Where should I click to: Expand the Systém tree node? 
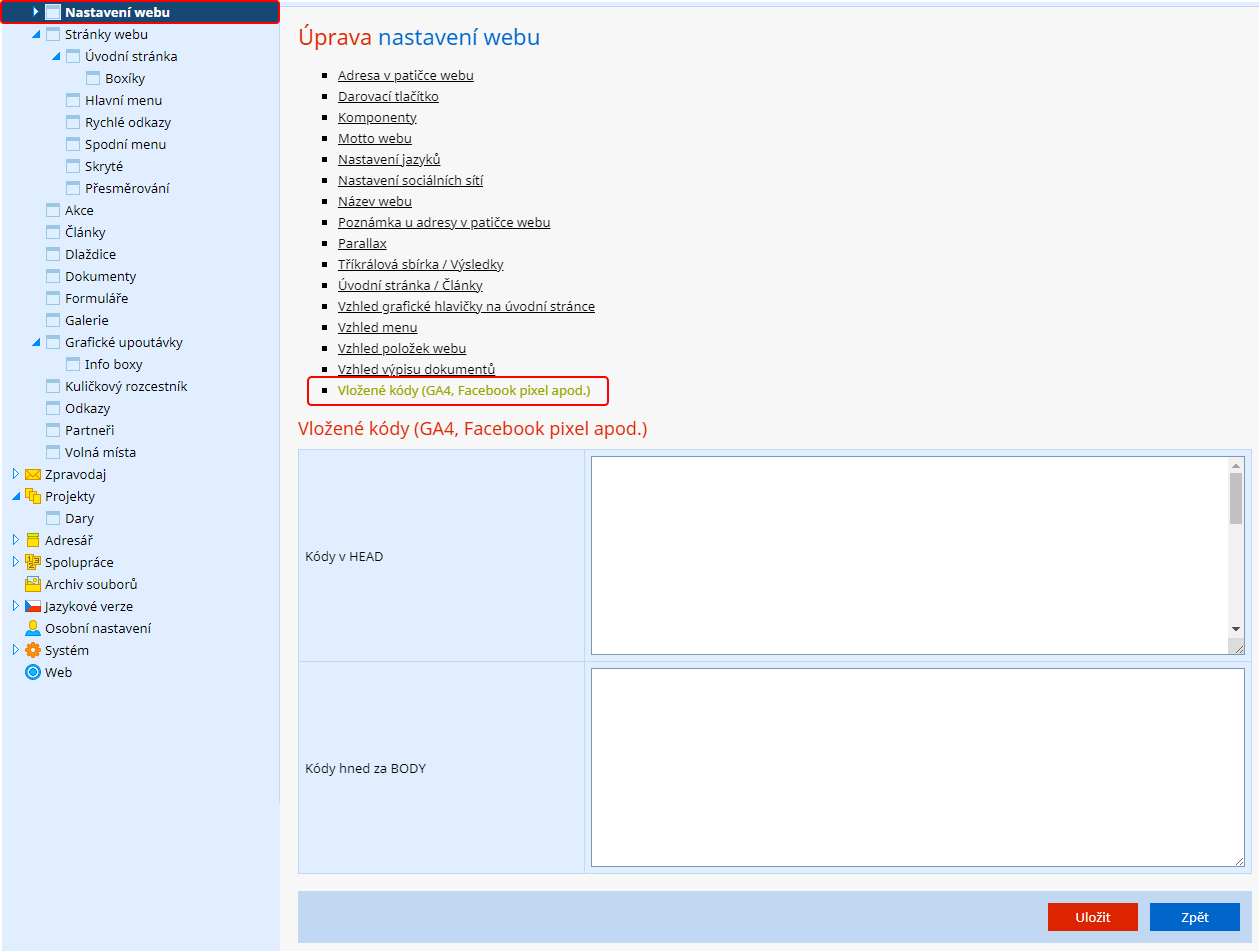click(16, 650)
